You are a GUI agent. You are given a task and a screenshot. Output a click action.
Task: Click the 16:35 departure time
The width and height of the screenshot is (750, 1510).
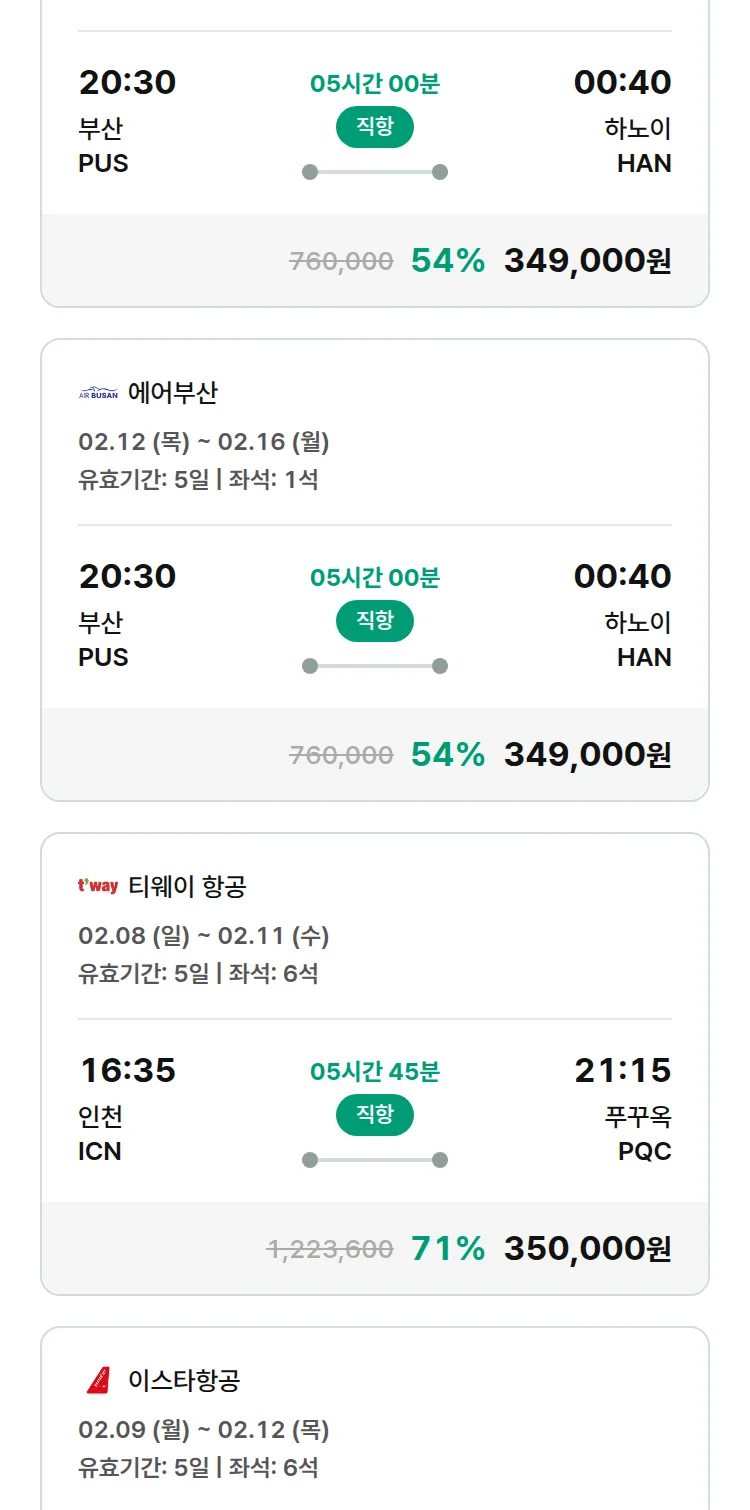click(x=128, y=1071)
